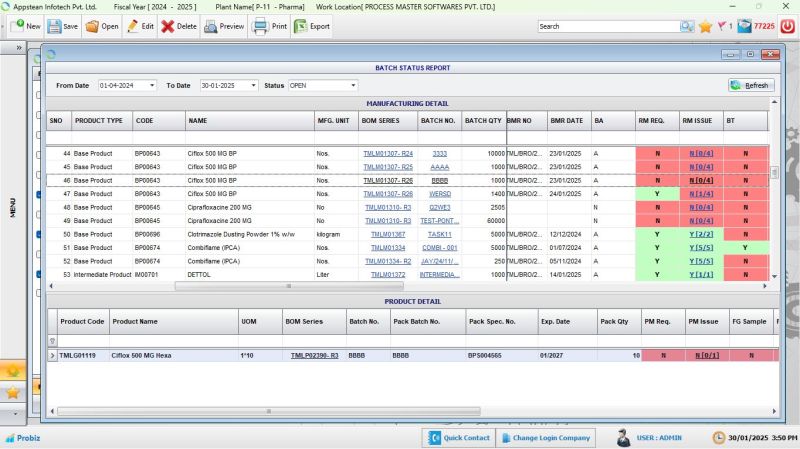Click the Change Login Company button
800x449 pixels.
pyautogui.click(x=546, y=438)
